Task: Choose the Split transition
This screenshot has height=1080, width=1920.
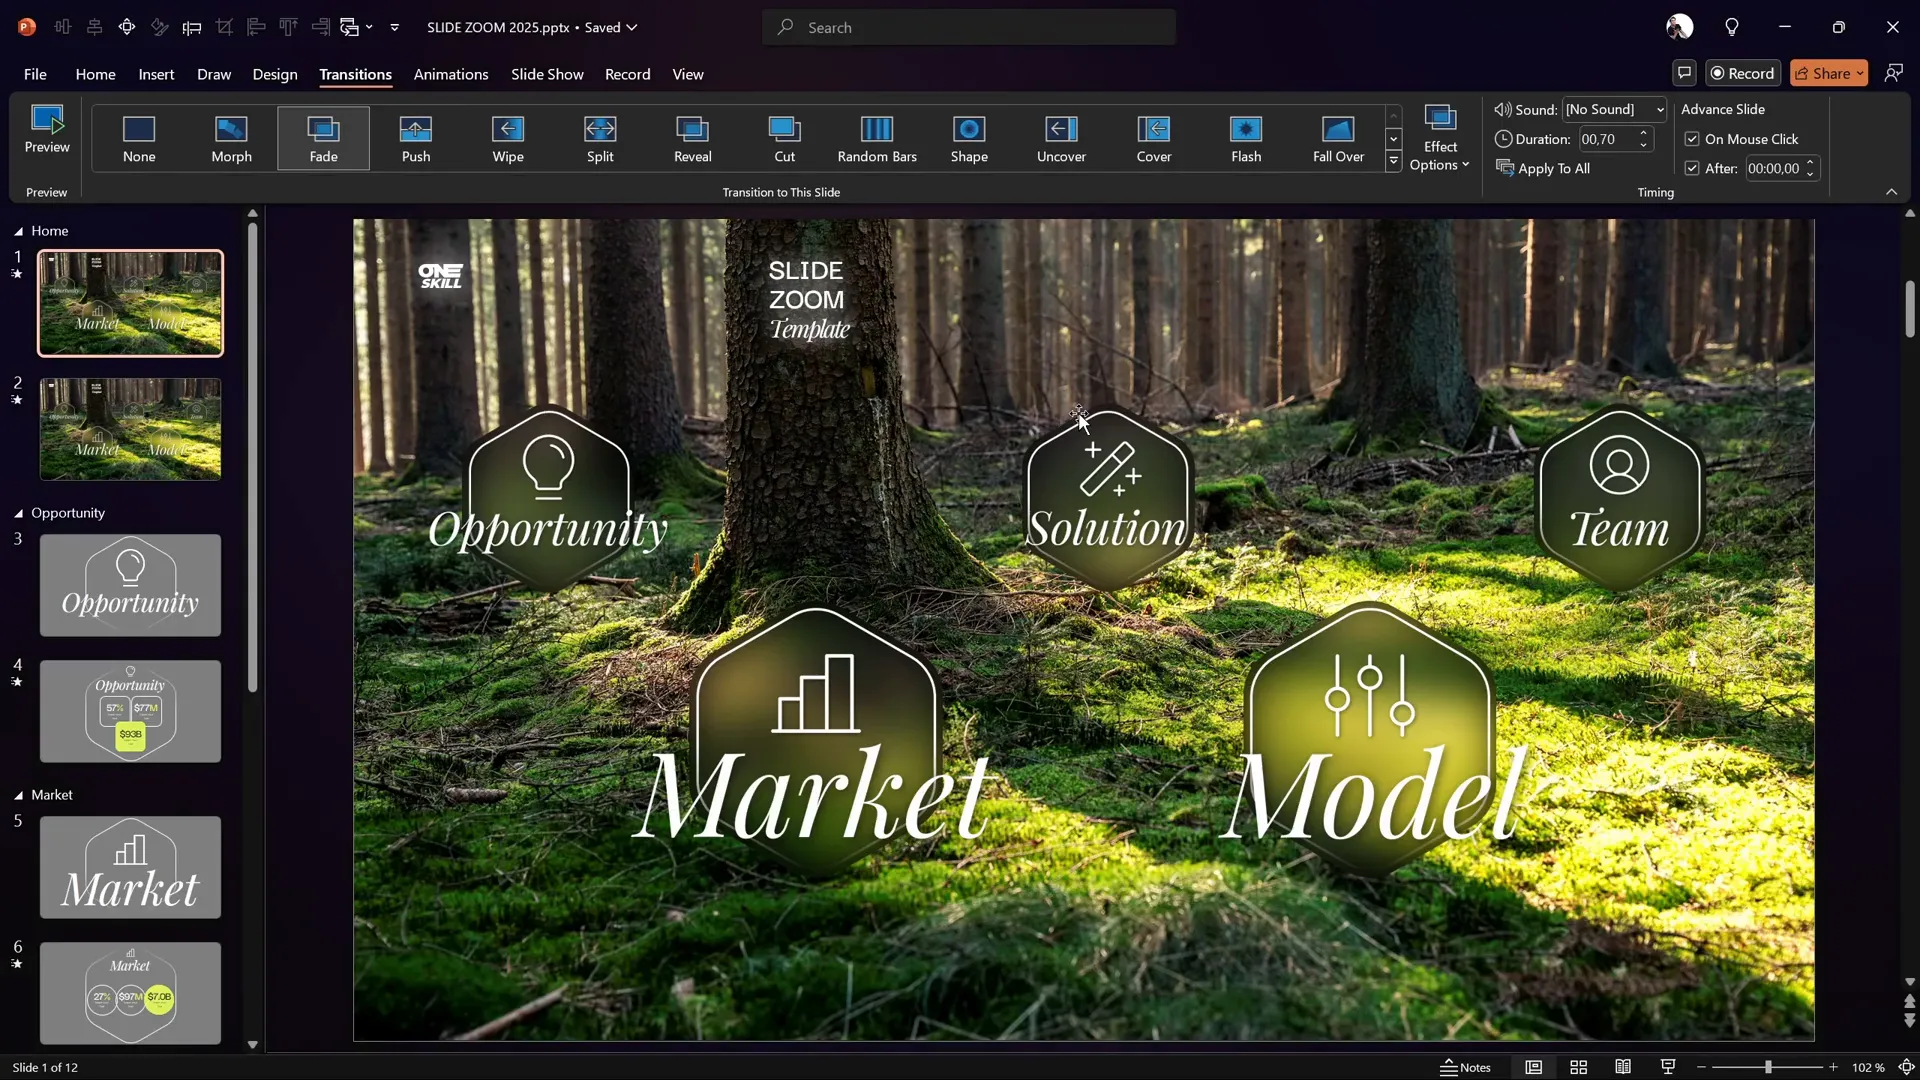Action: click(x=600, y=139)
